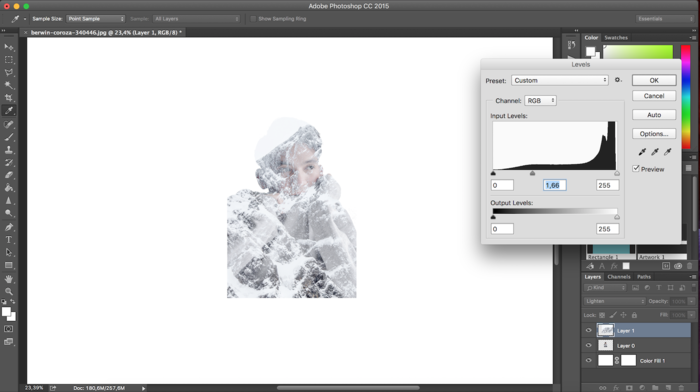Select the Zoom tool
This screenshot has height=392, width=700.
[x=8, y=292]
